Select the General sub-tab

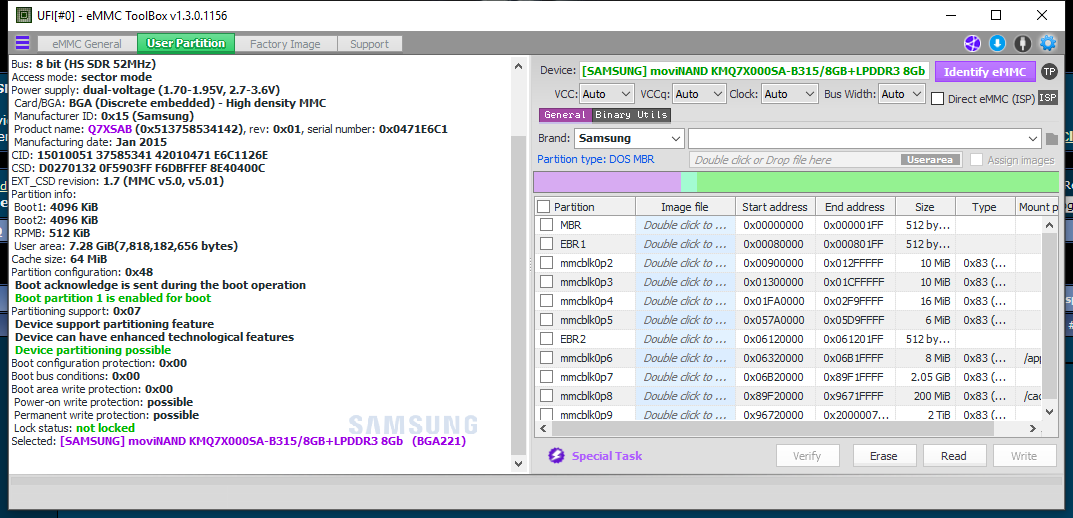(565, 115)
